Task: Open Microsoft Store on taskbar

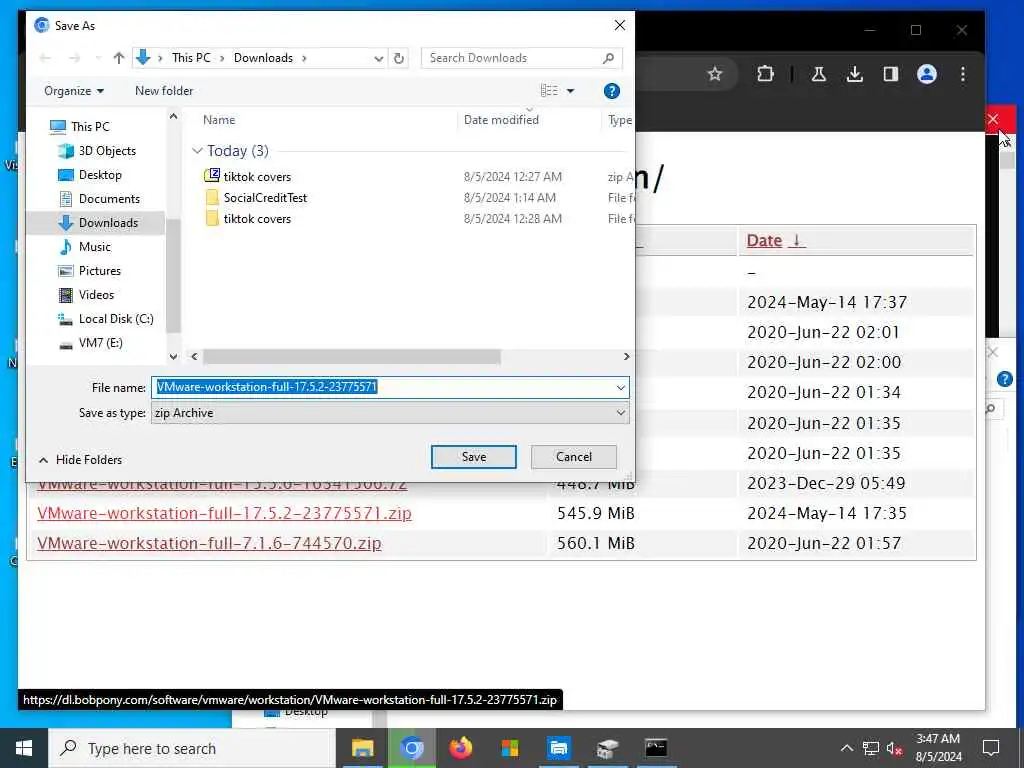Action: point(510,748)
